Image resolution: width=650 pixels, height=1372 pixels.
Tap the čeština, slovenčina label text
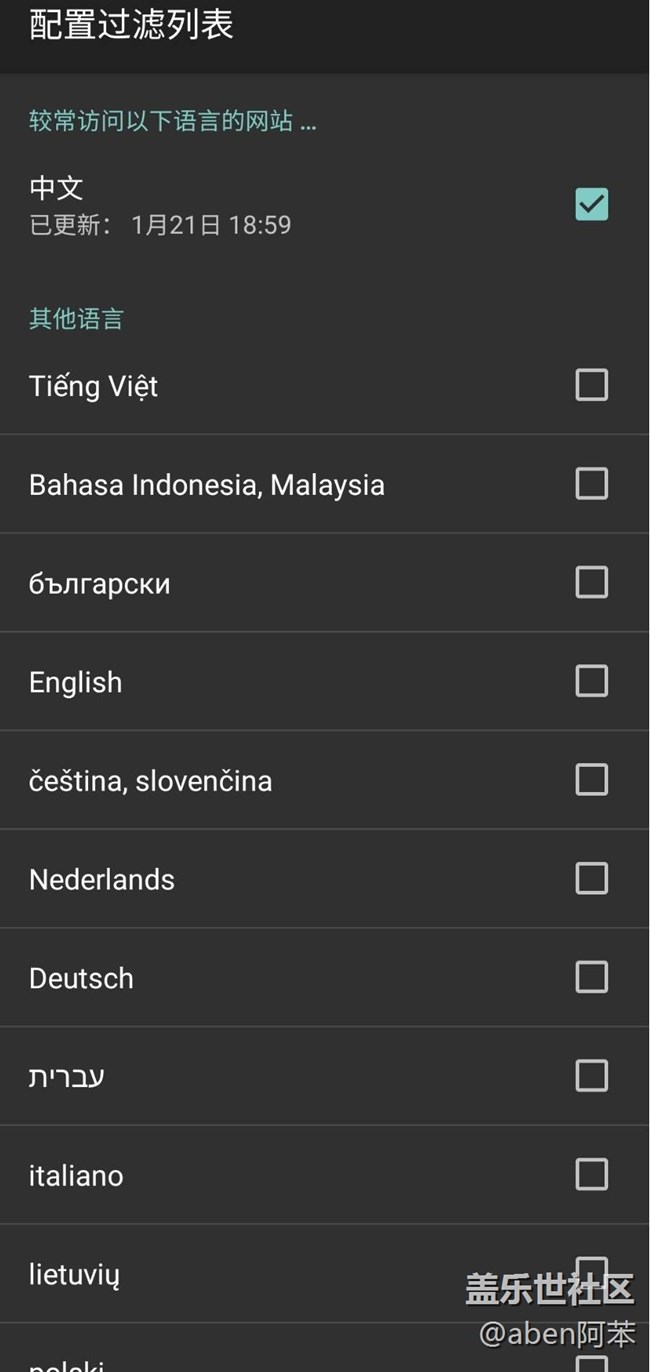click(150, 781)
